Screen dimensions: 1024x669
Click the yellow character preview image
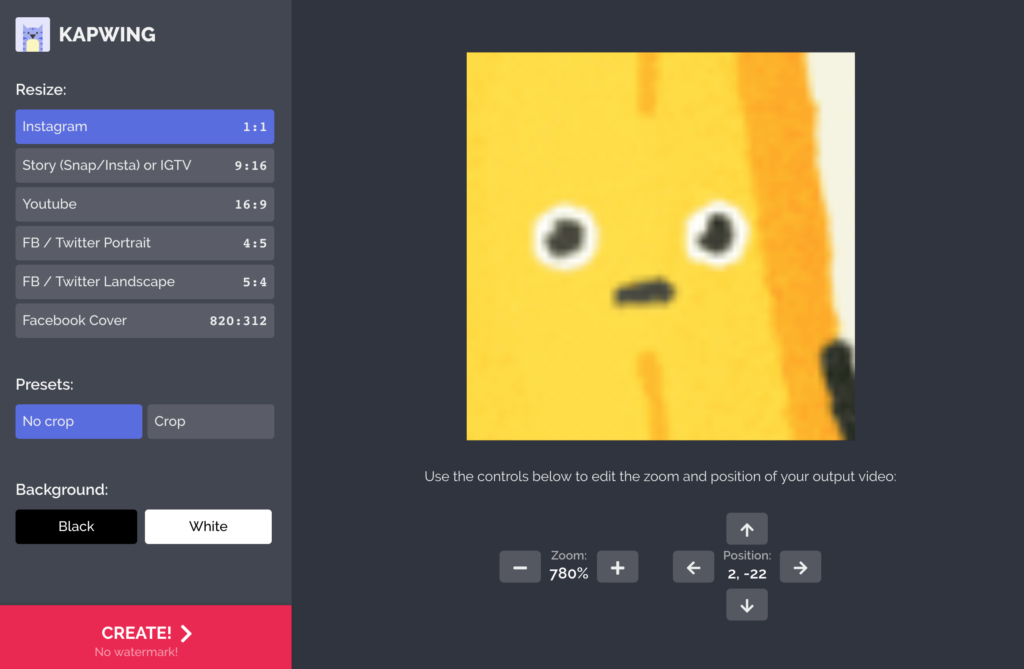pyautogui.click(x=660, y=246)
